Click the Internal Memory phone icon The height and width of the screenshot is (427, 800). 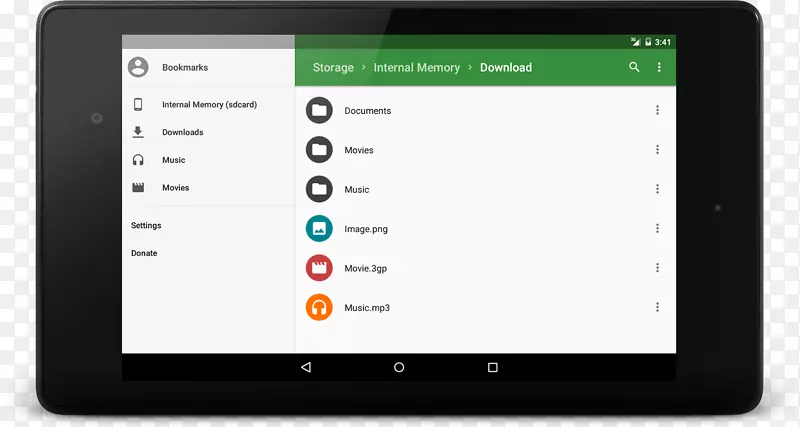click(138, 105)
